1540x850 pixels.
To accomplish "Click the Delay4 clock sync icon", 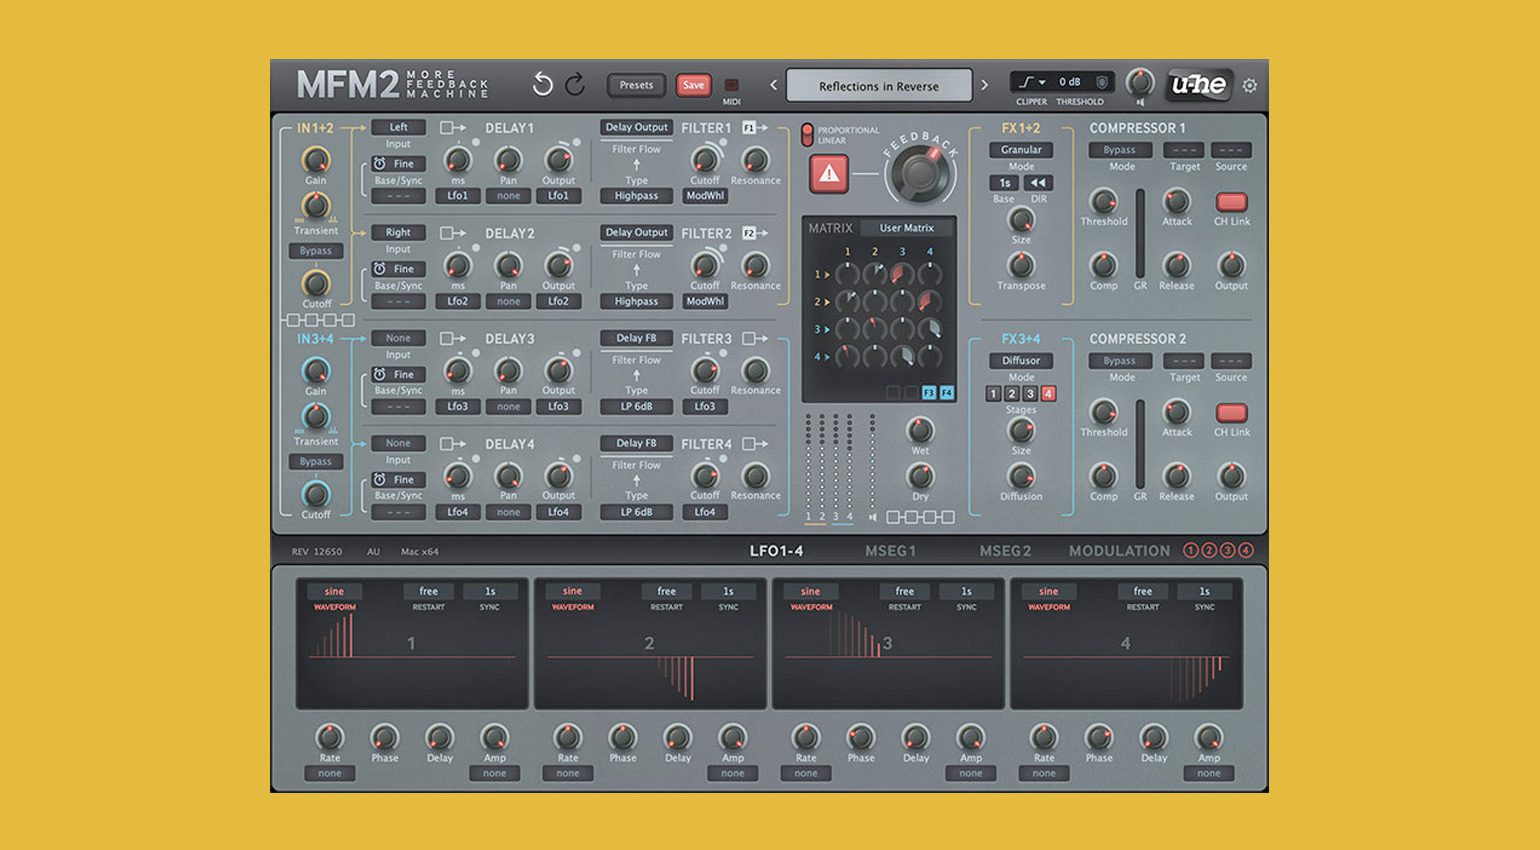I will pos(380,479).
